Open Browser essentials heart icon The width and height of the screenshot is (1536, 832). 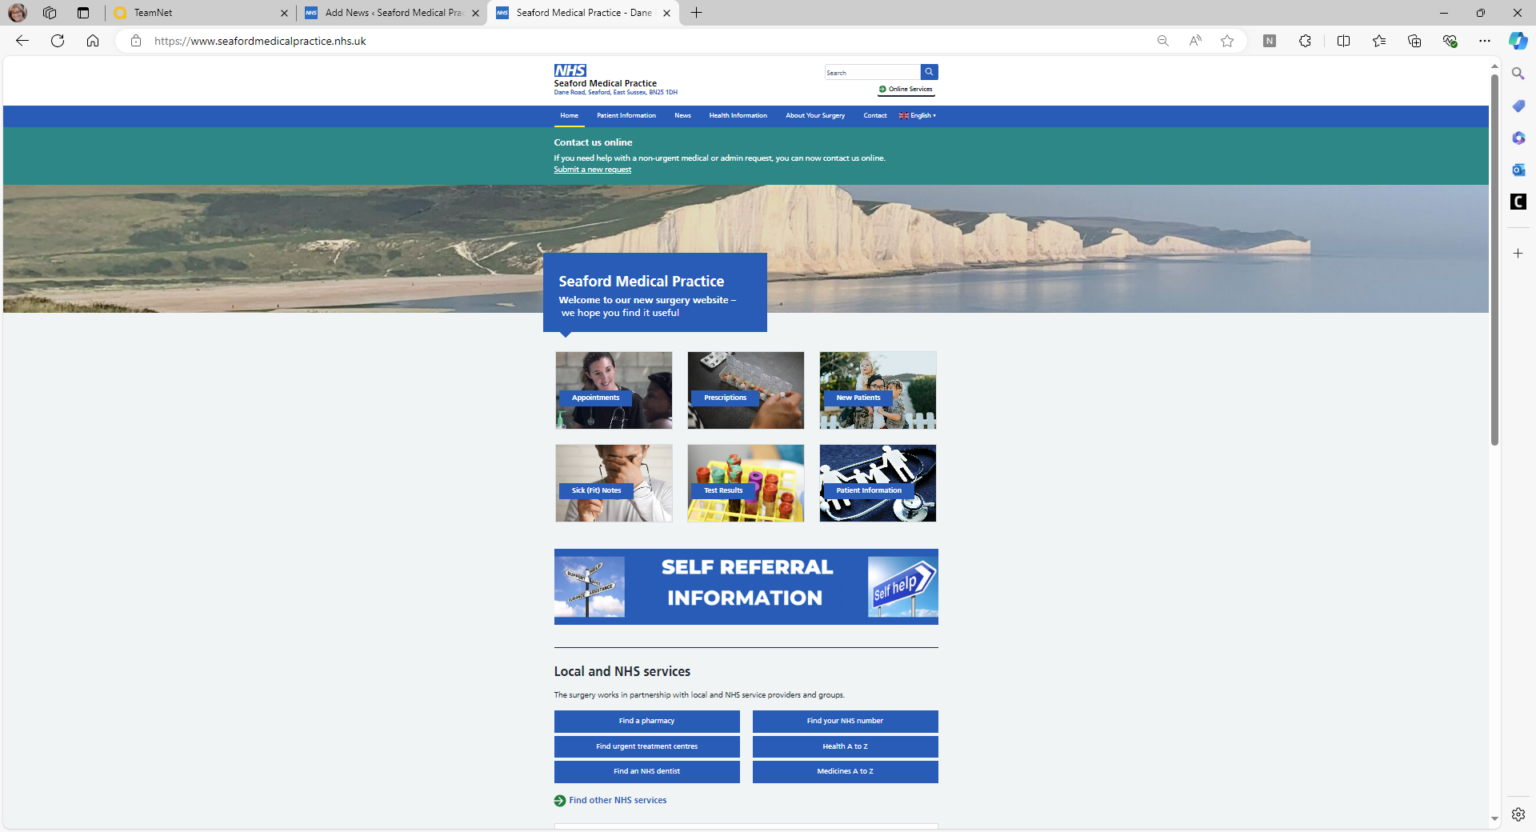tap(1450, 41)
